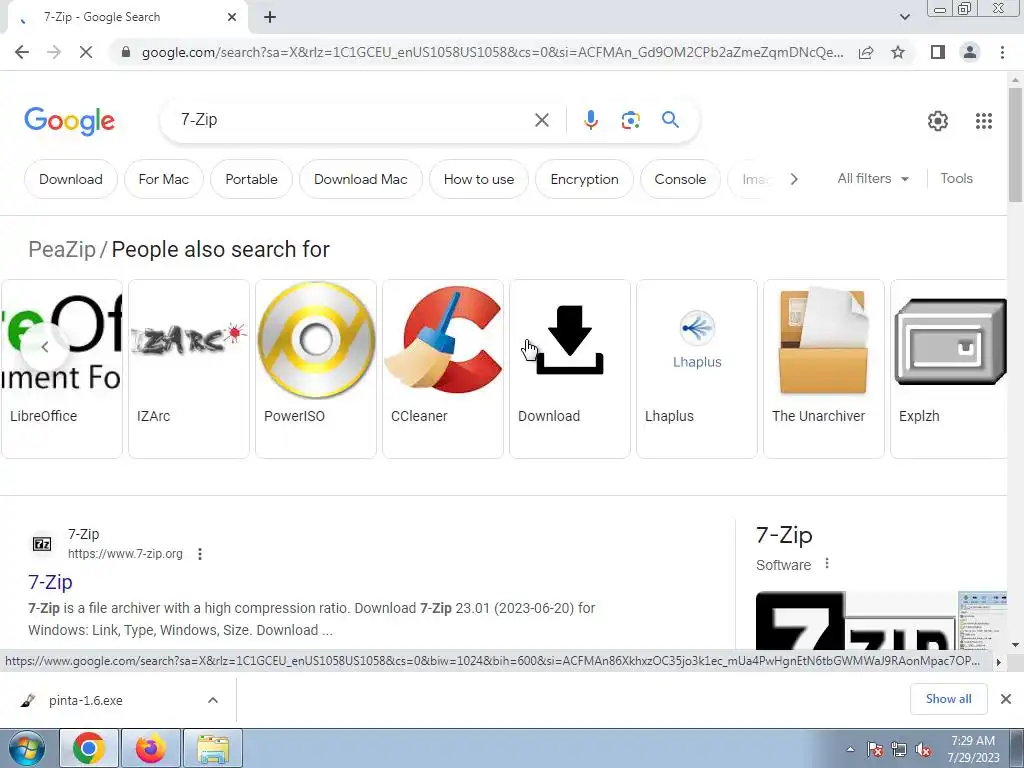Search by image with Google Lens

[630, 120]
